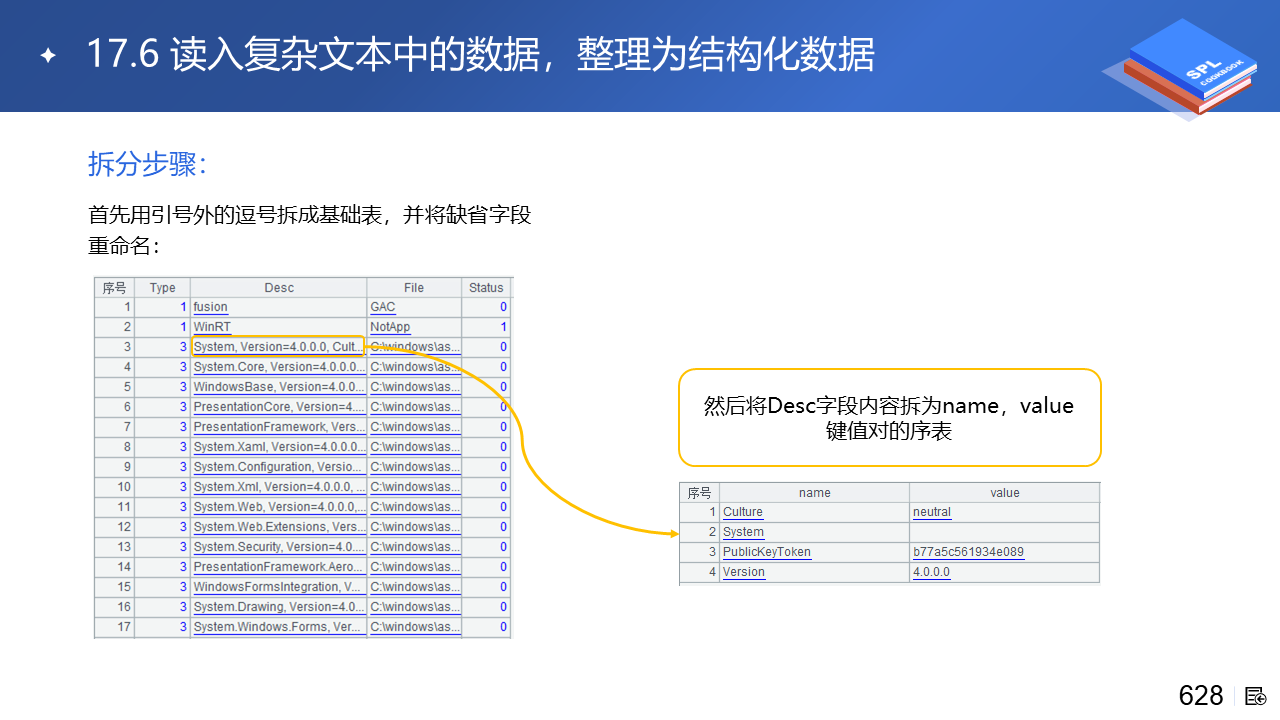Screen dimensions: 1280x720
Task: Click the "PresentationCore, Version=4..." cell
Action: click(279, 407)
